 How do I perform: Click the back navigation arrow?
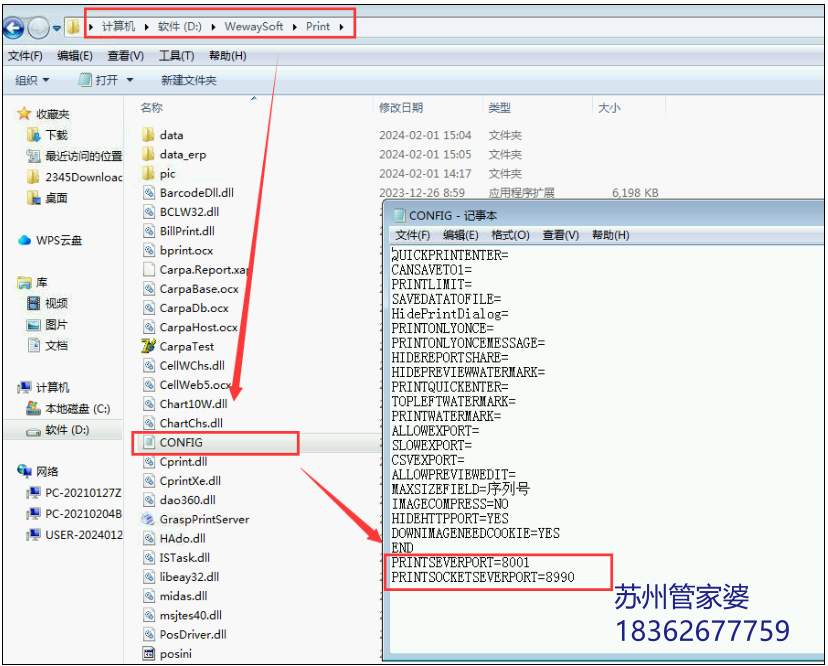point(13,27)
